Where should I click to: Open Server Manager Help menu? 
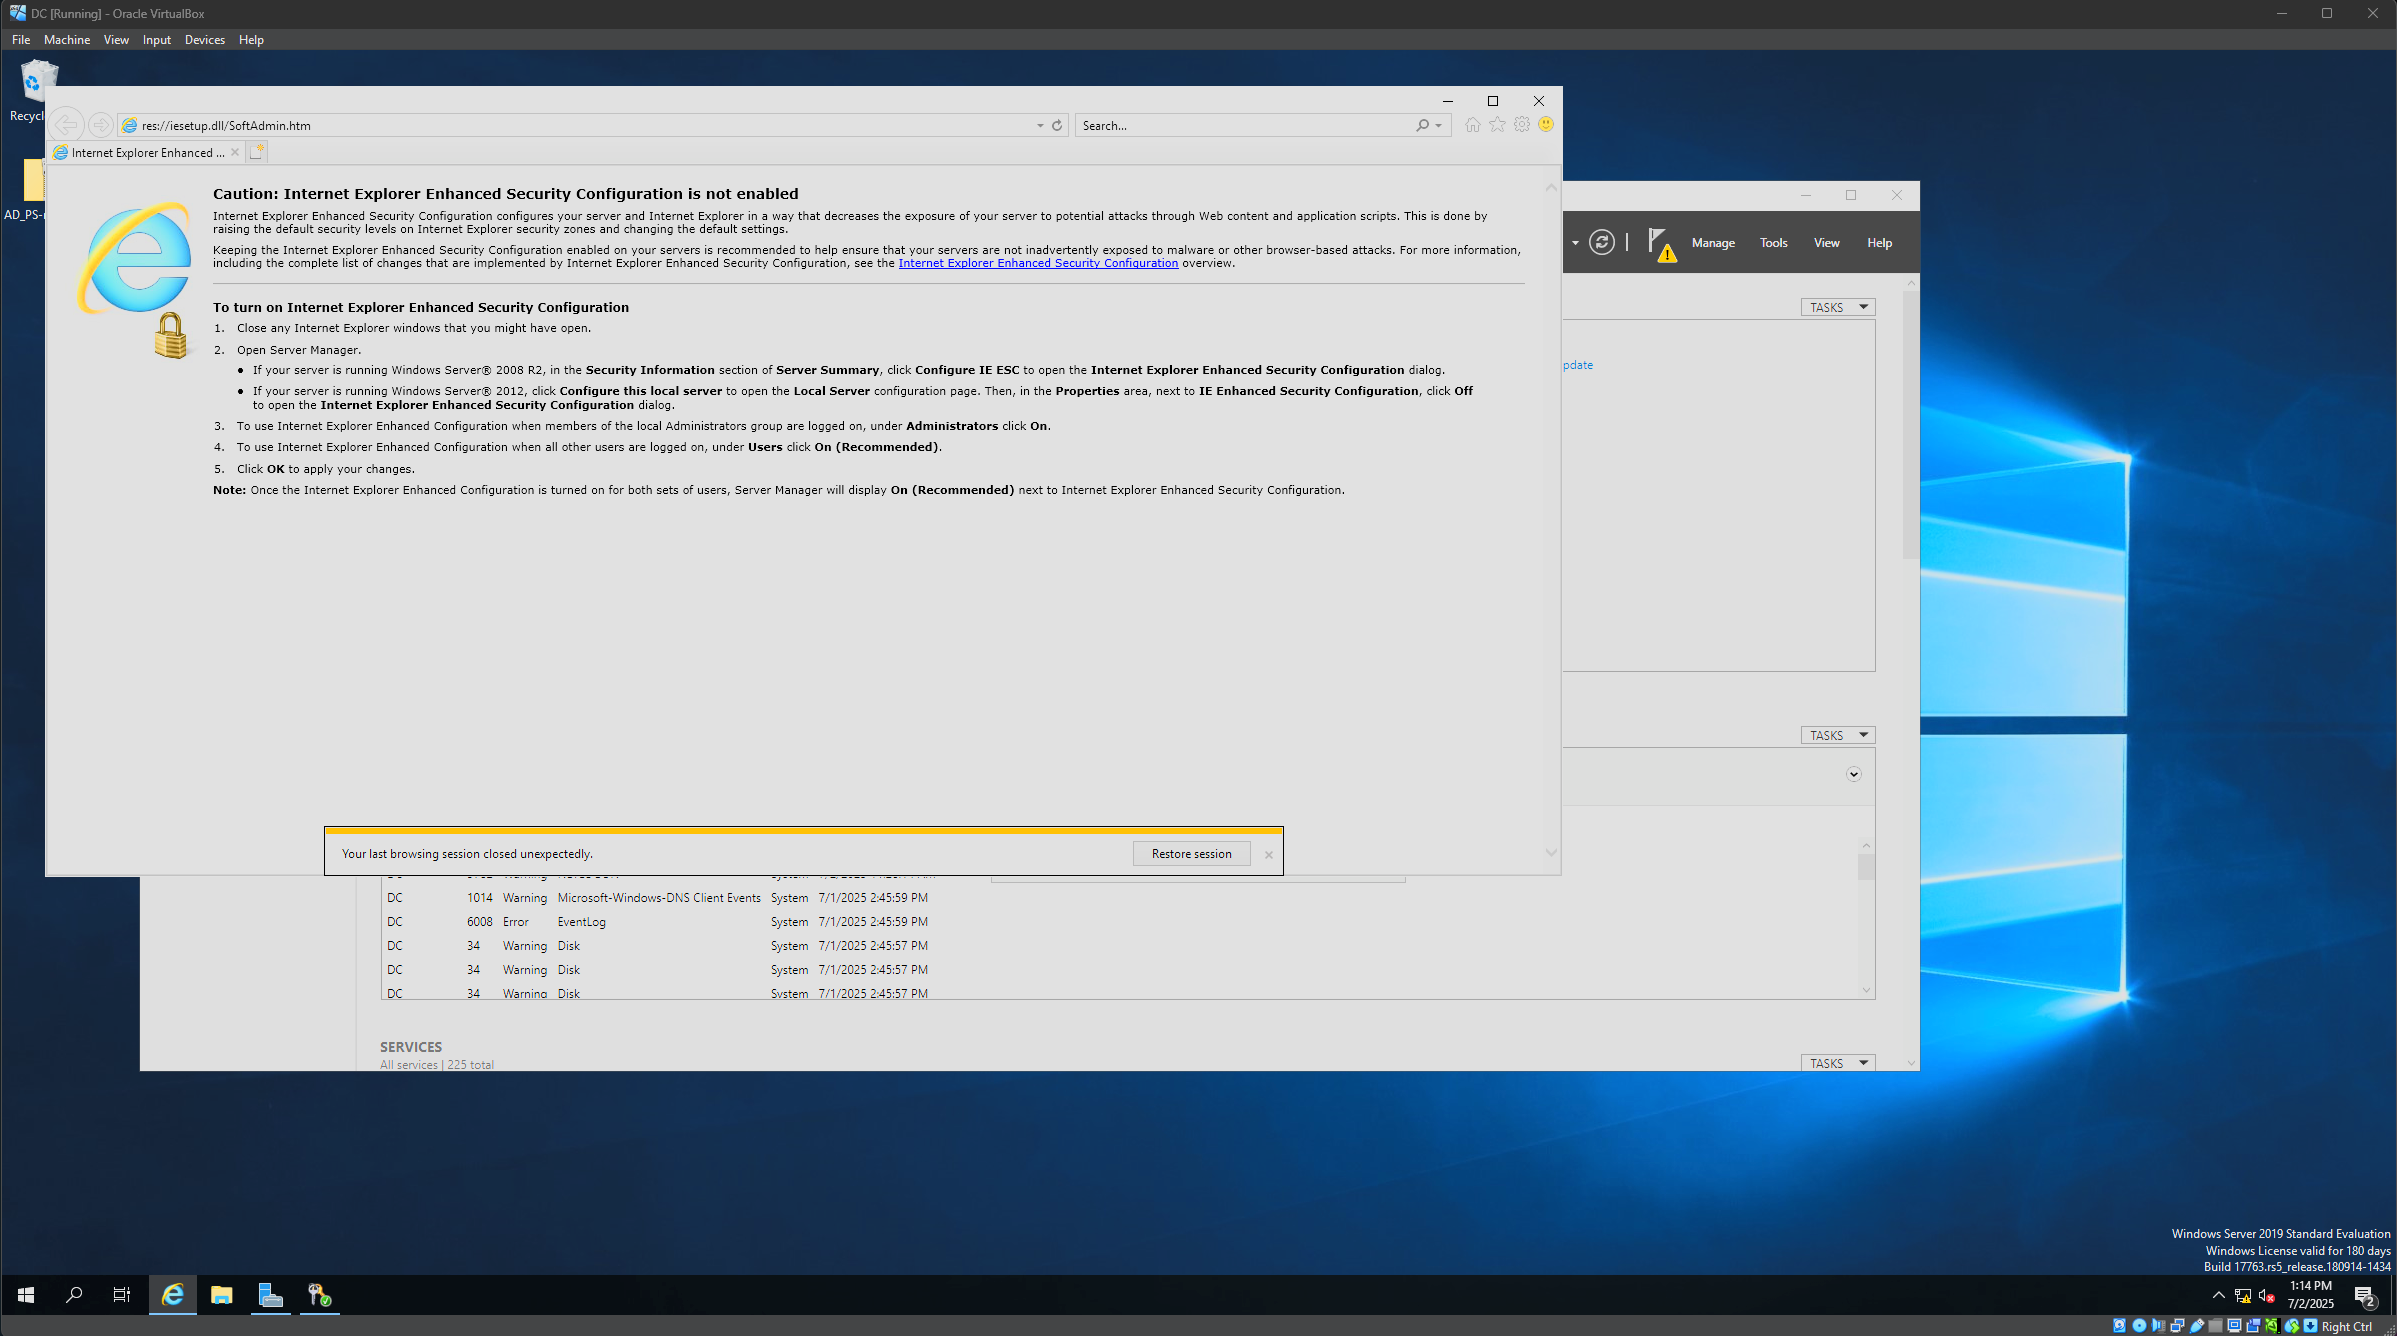[1879, 243]
